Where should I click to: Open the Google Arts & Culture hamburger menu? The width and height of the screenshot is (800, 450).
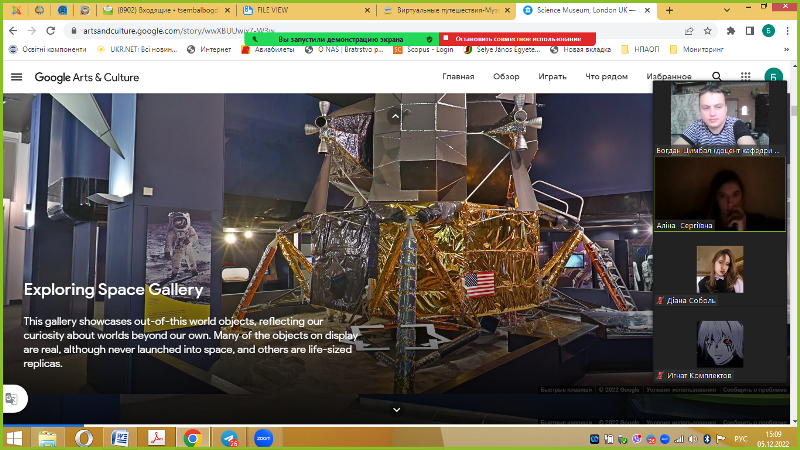(x=16, y=77)
